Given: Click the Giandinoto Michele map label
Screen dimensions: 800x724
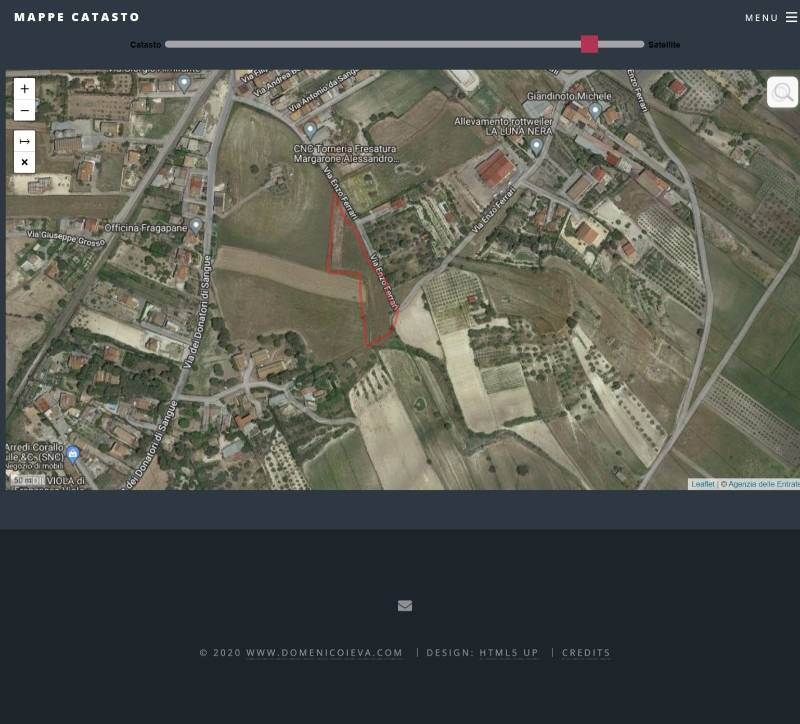Looking at the screenshot, I should tap(569, 96).
